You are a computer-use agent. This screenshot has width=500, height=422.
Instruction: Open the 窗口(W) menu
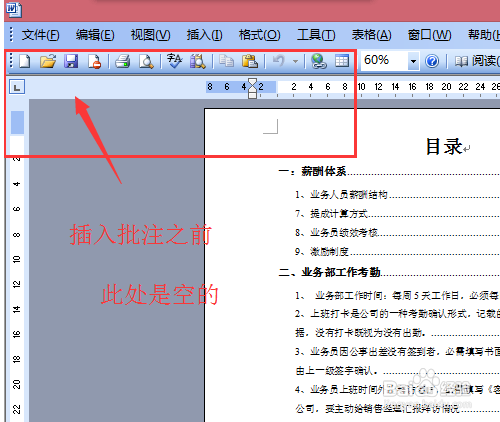click(x=430, y=35)
